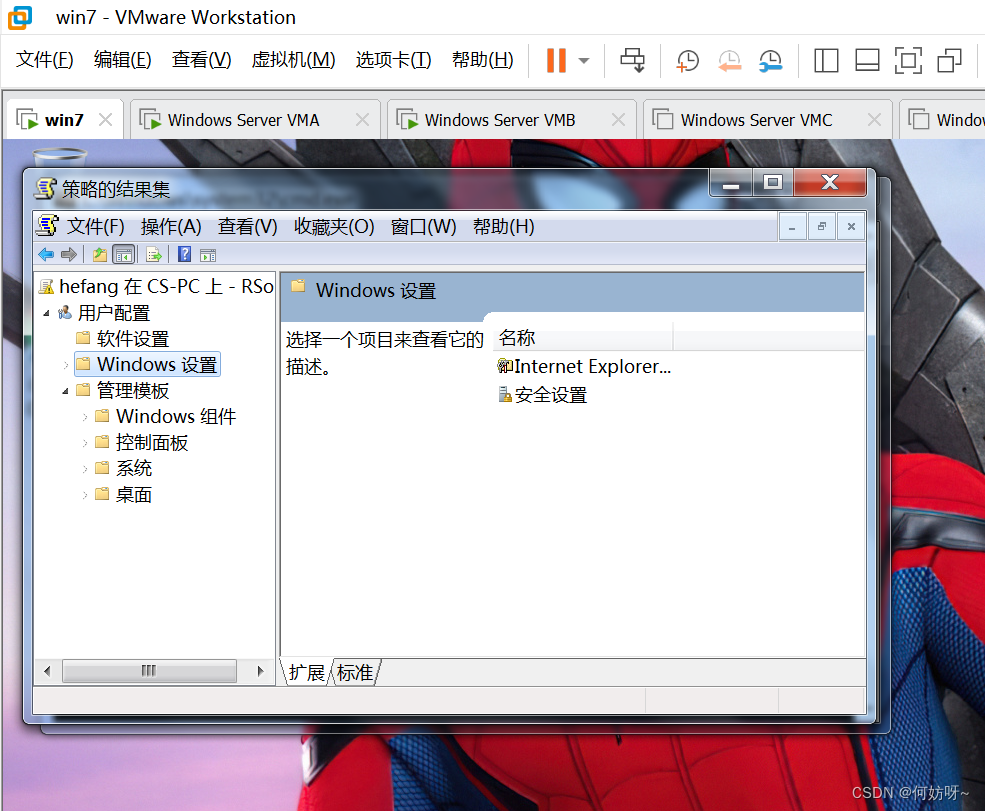
Task: Toggle the action pane toolbar icon
Action: (x=208, y=254)
